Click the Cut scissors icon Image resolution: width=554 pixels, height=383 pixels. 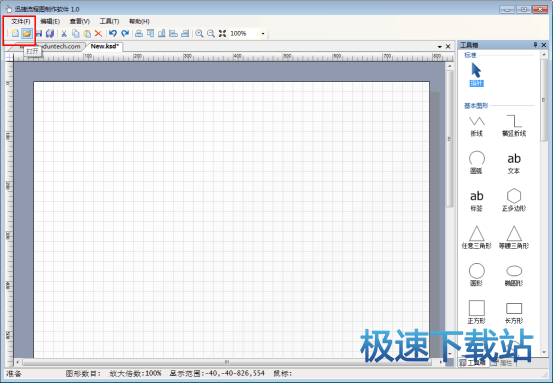tap(64, 34)
